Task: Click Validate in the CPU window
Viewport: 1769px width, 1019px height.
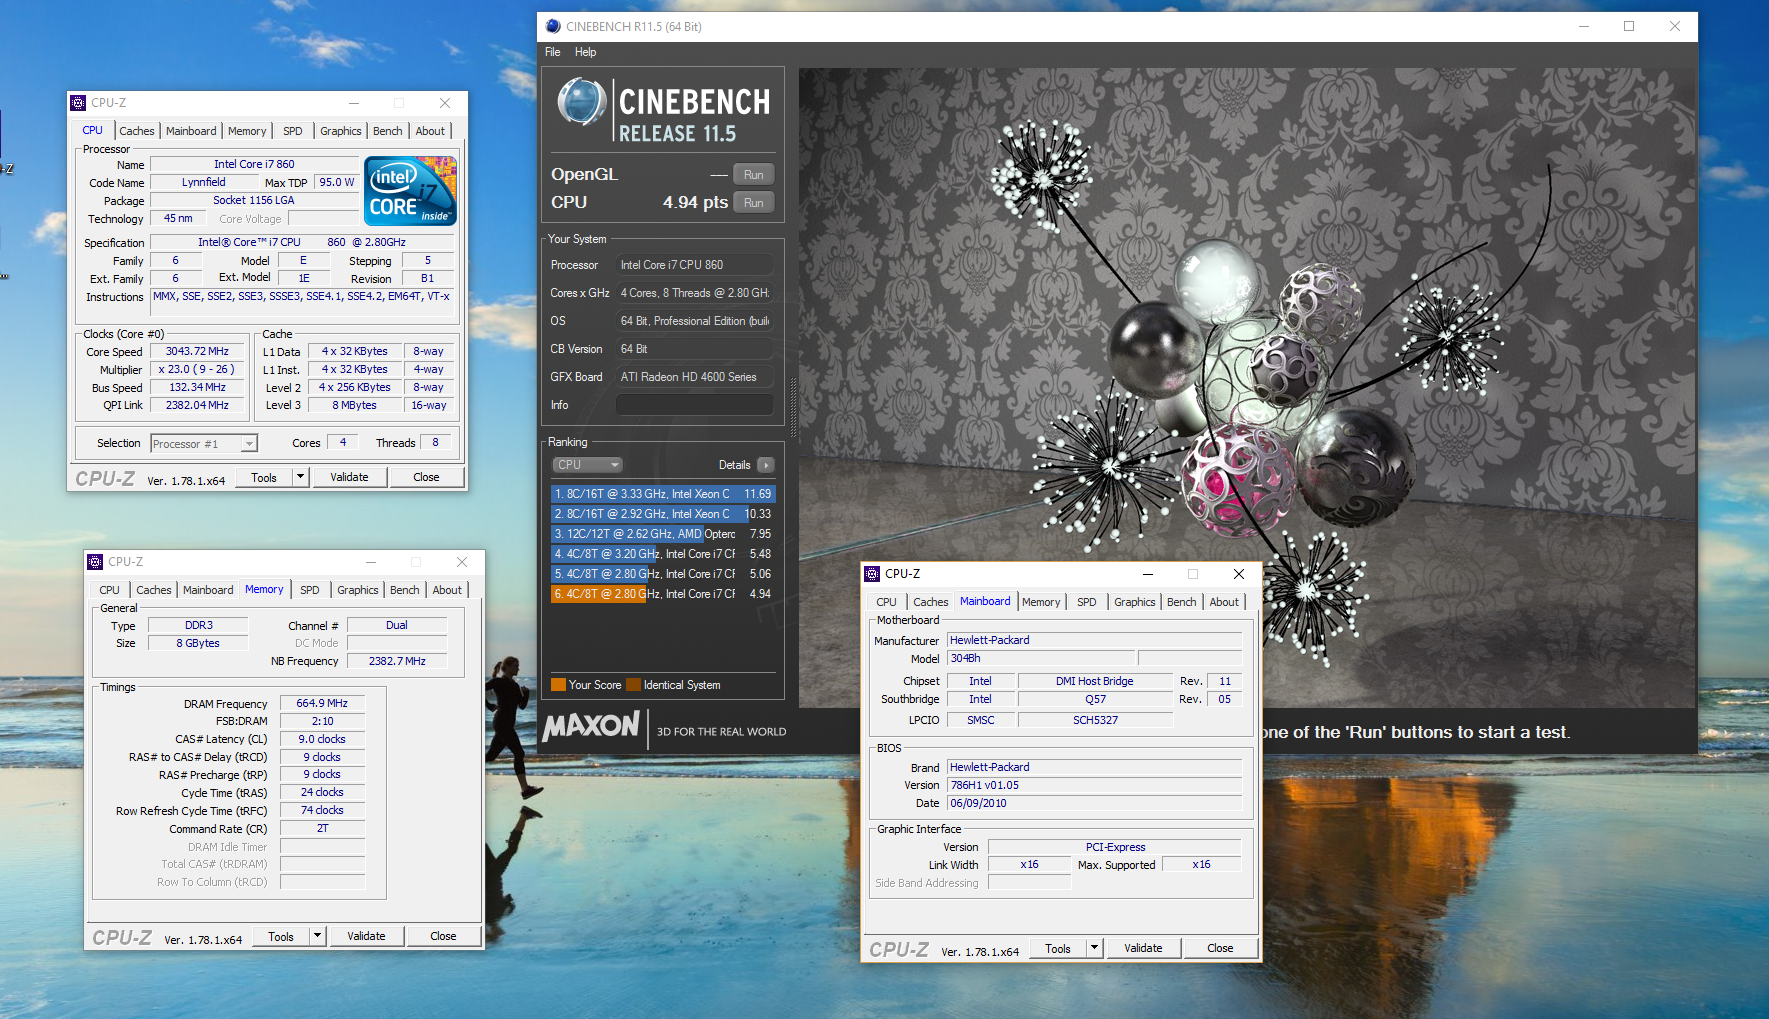Action: point(349,477)
